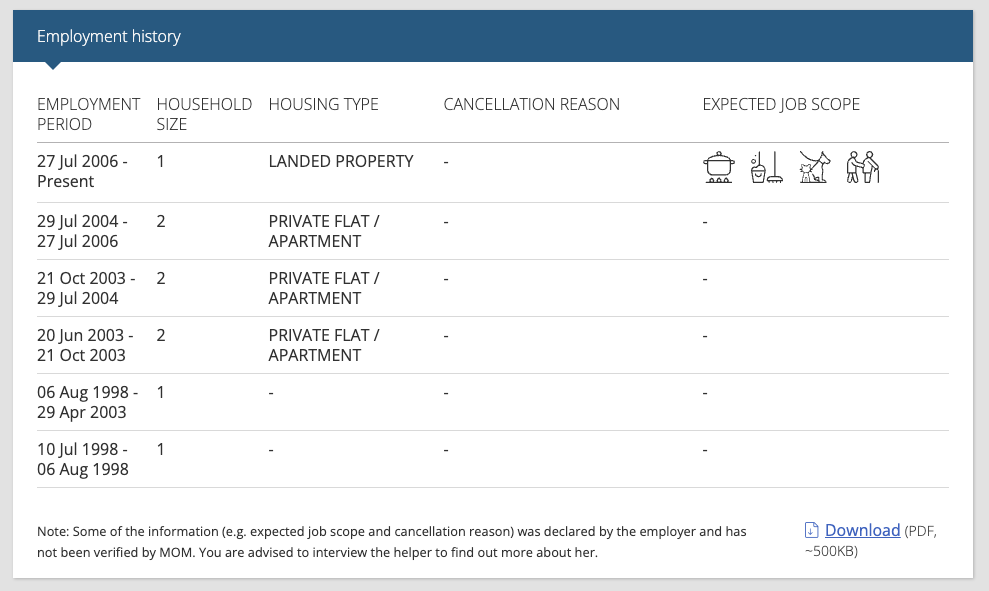Screen dimensions: 989x591
Task: Click the Employment history header bar
Action: point(493,36)
